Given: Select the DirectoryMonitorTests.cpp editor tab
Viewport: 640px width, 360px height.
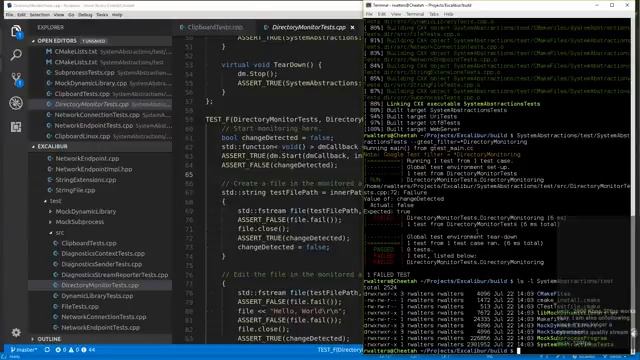Looking at the screenshot, I should point(308,27).
